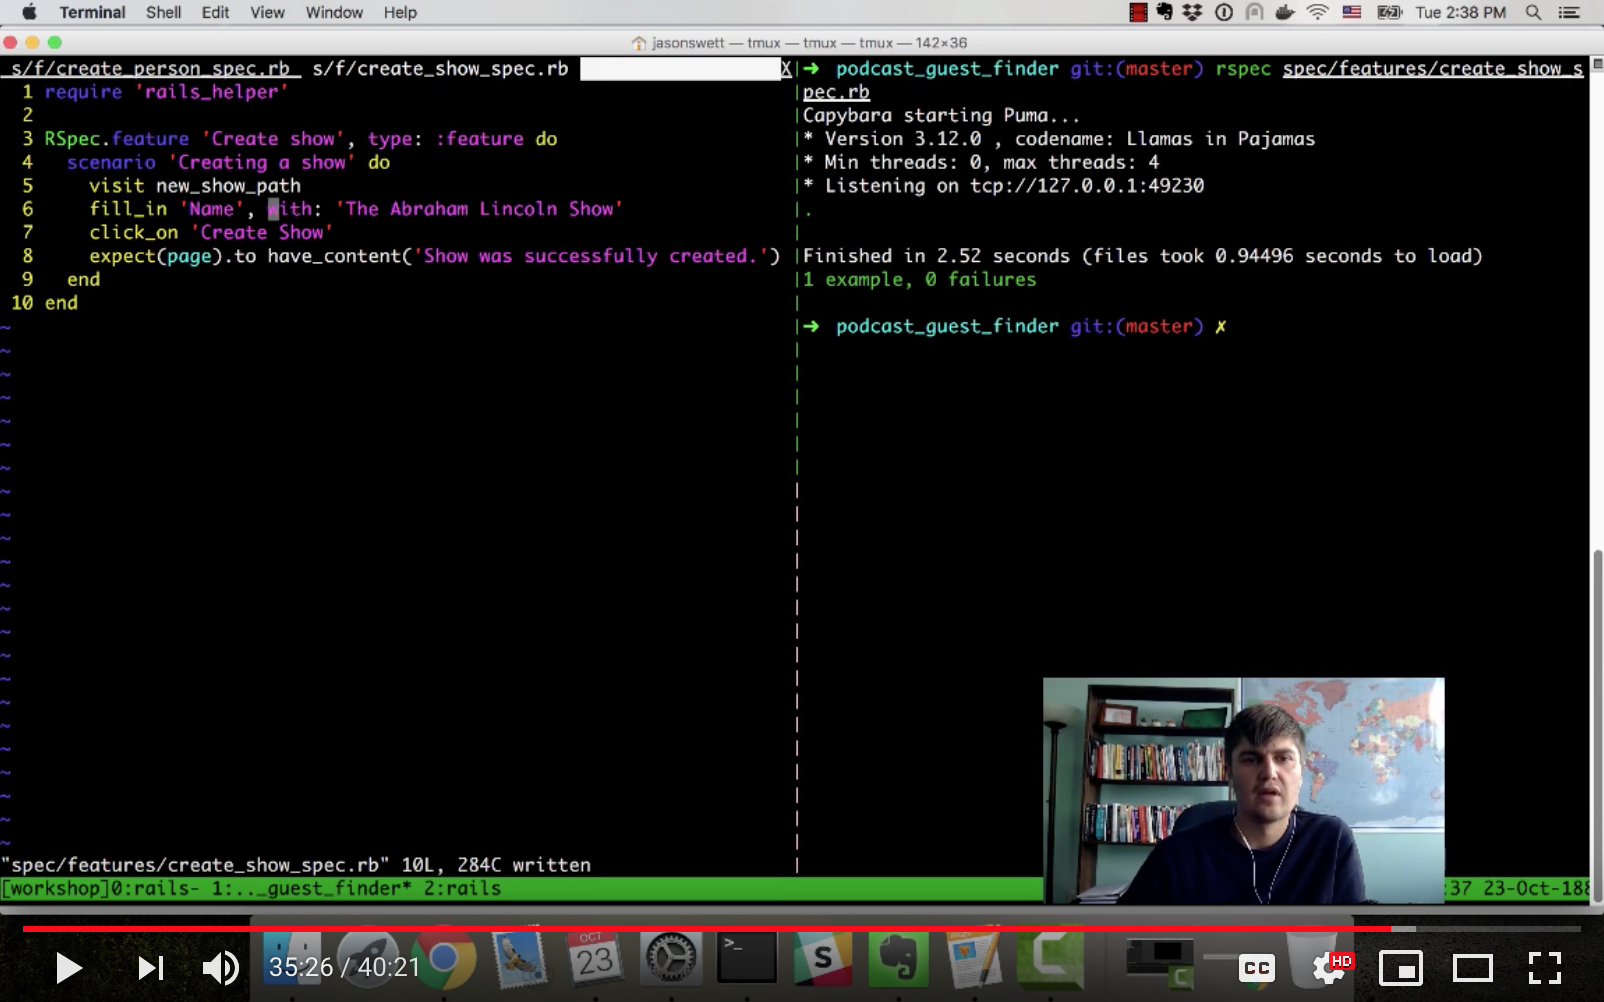This screenshot has height=1002, width=1604.
Task: Skip to the next video
Action: 150,967
